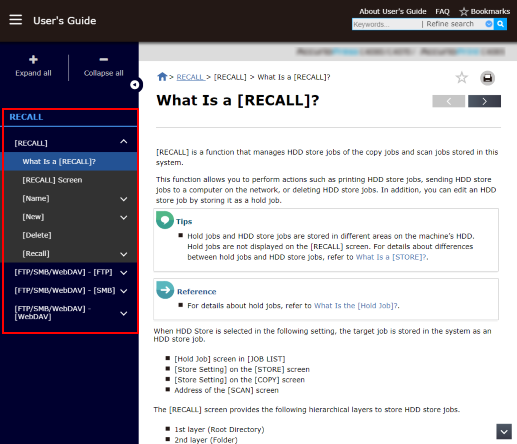The image size is (517, 444).
Task: Expand the [Name] tree item
Action: pyautogui.click(x=124, y=199)
